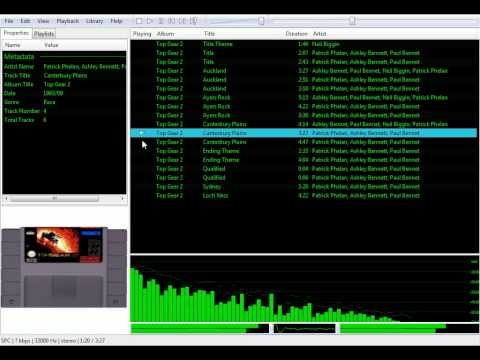Click the Play toolbar button
The height and width of the screenshot is (360, 480).
[150, 21]
